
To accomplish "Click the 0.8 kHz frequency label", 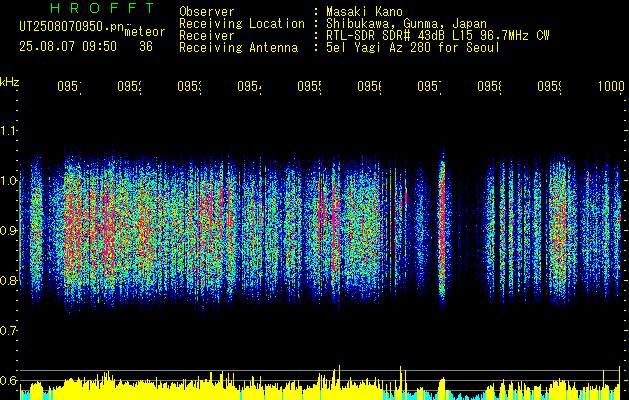I will (8, 280).
